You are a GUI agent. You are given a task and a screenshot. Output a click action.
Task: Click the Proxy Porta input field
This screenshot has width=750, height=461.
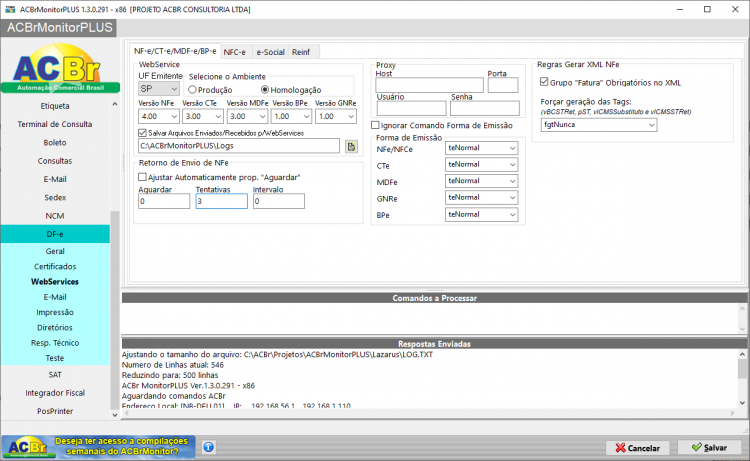point(503,85)
